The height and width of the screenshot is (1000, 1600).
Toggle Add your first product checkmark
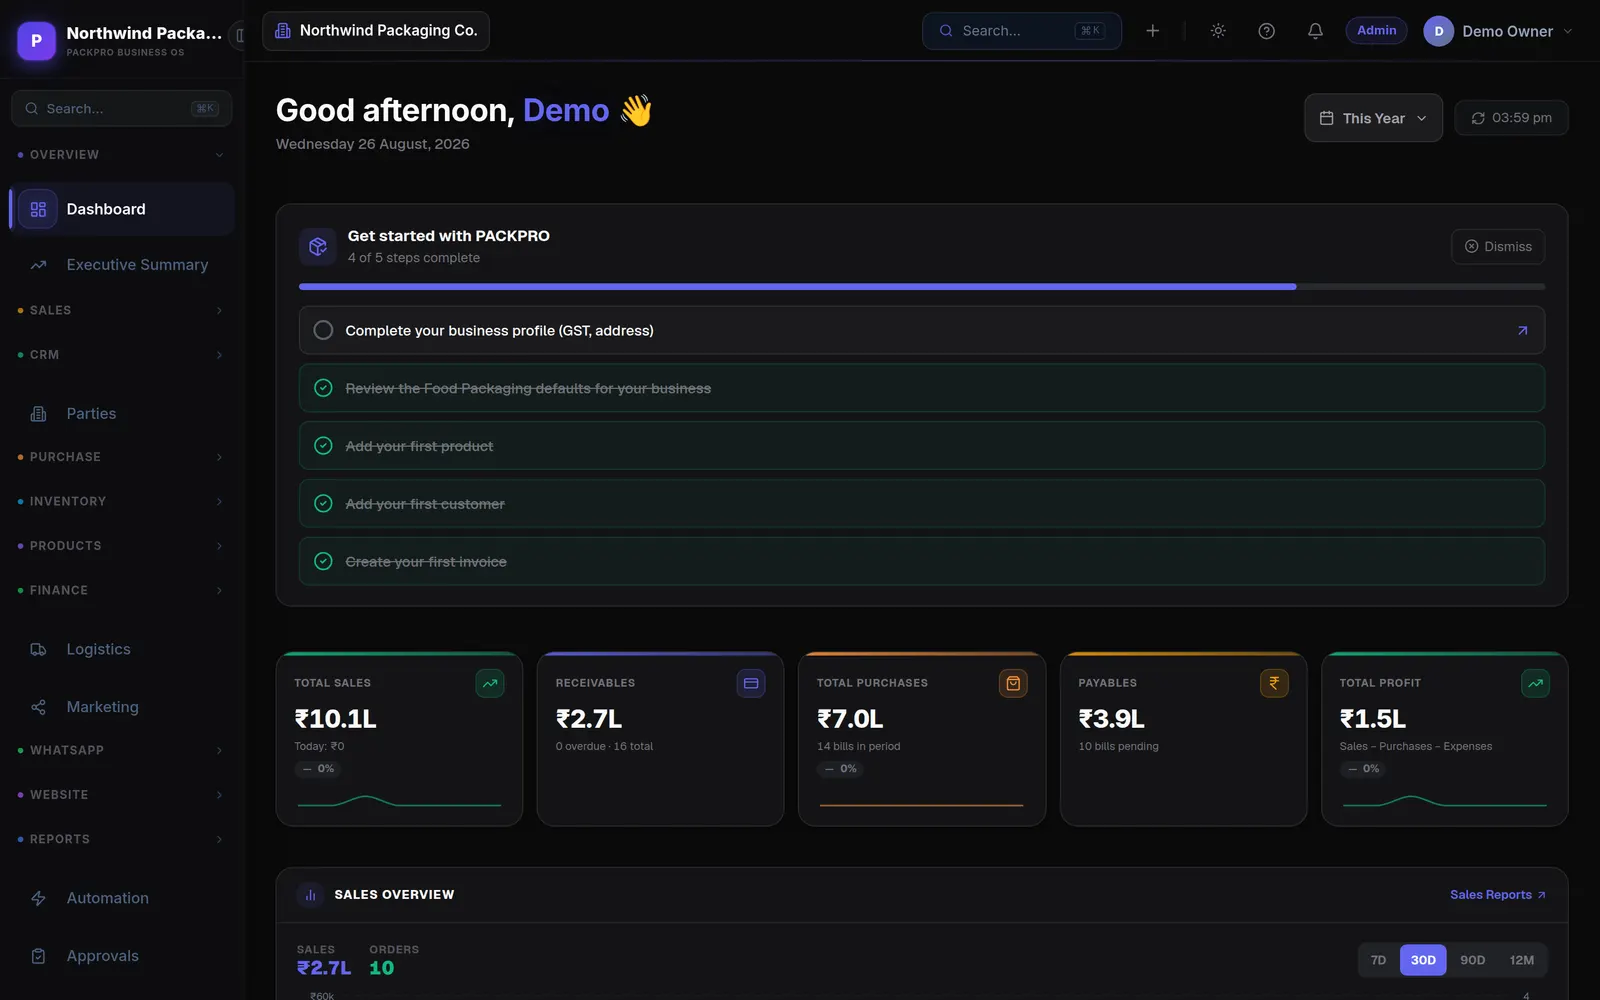pyautogui.click(x=323, y=446)
